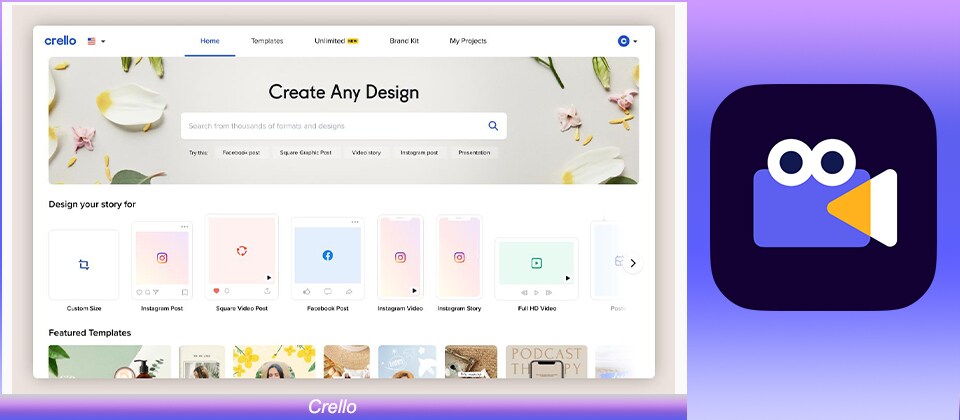Click comment icon on Facebook Post card
The width and height of the screenshot is (960, 420).
328,291
